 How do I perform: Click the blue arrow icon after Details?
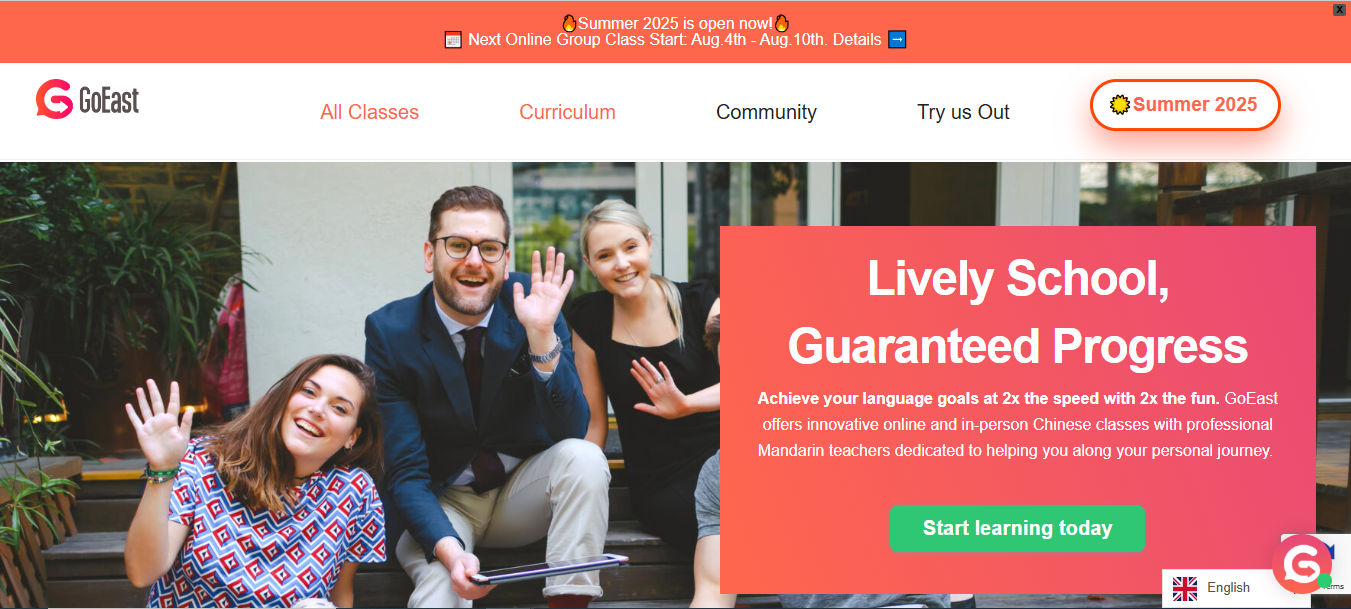coord(897,40)
